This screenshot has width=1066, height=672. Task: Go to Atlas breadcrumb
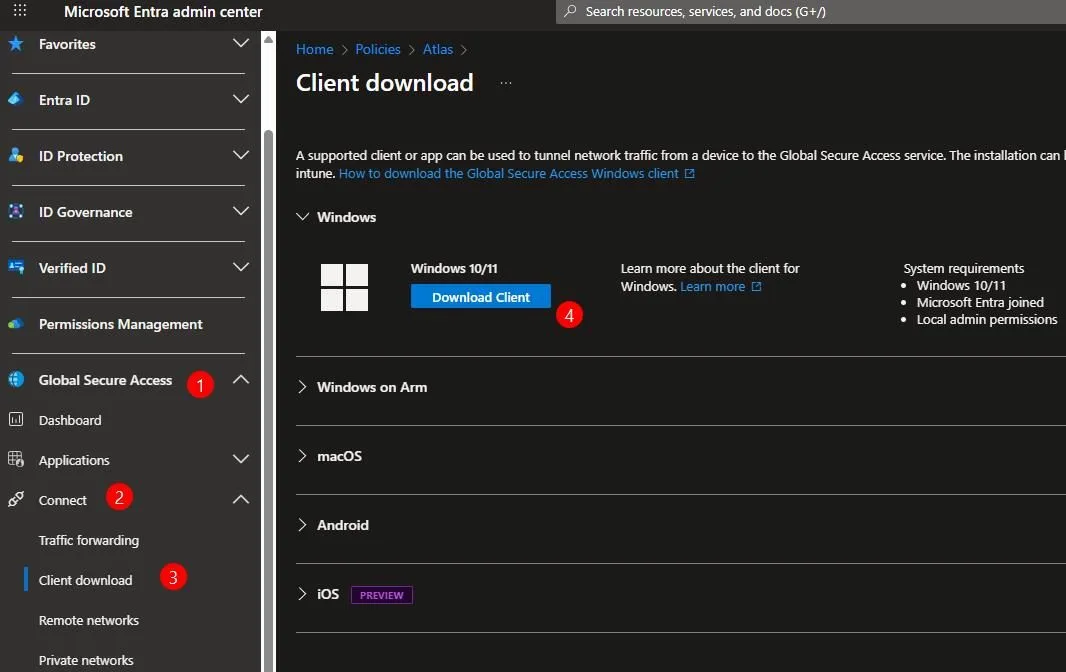pyautogui.click(x=438, y=50)
